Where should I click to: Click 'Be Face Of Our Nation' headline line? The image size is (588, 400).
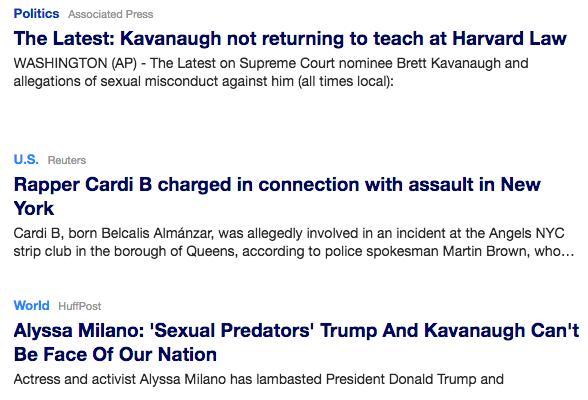(x=115, y=354)
